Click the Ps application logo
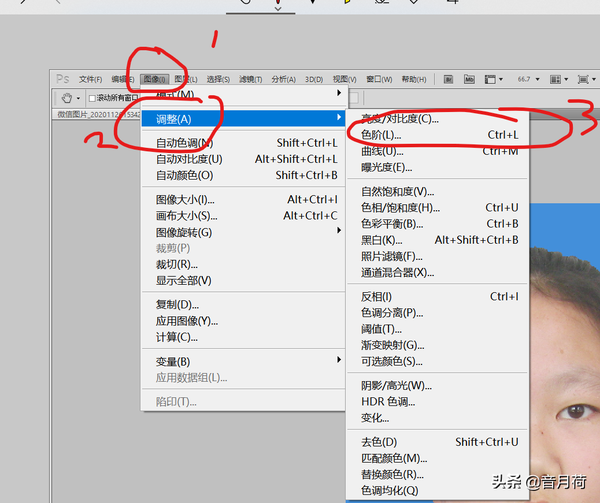Viewport: 600px width, 503px height. pos(62,79)
